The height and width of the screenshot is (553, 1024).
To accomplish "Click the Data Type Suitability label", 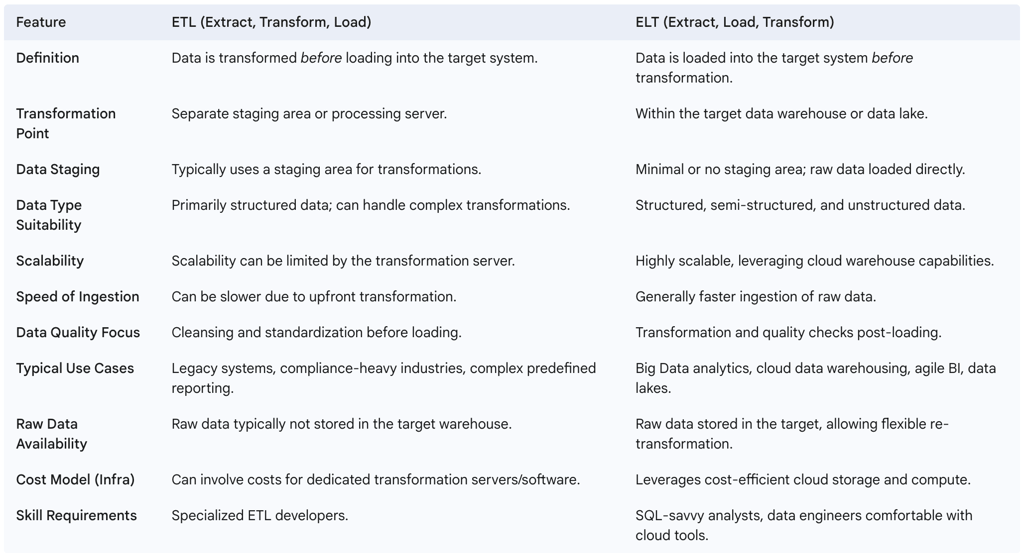I will [49, 215].
